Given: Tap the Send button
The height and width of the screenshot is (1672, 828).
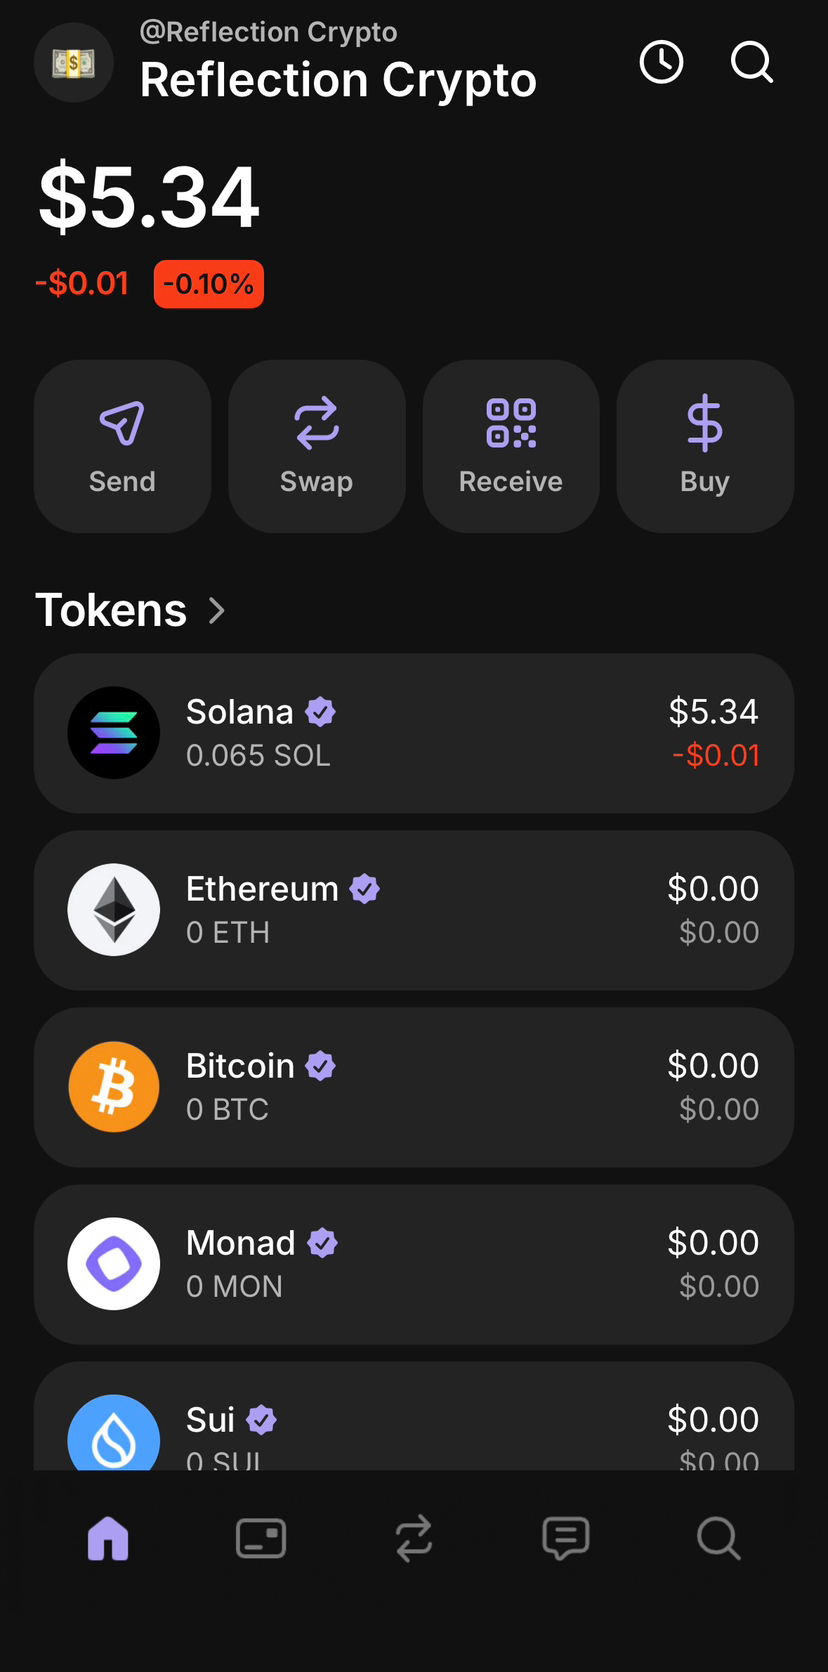Looking at the screenshot, I should click(123, 446).
